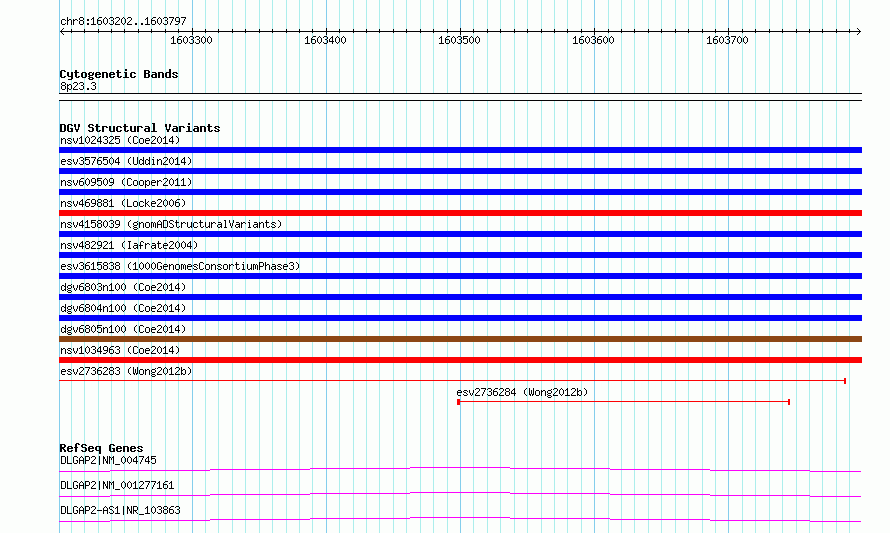Select the blue bar under nsv482921
The width and height of the screenshot is (890, 533).
pos(460,255)
